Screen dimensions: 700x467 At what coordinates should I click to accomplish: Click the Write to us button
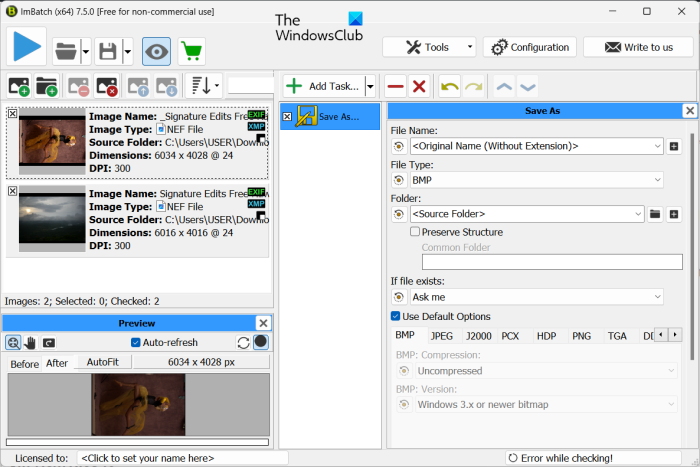tap(638, 47)
